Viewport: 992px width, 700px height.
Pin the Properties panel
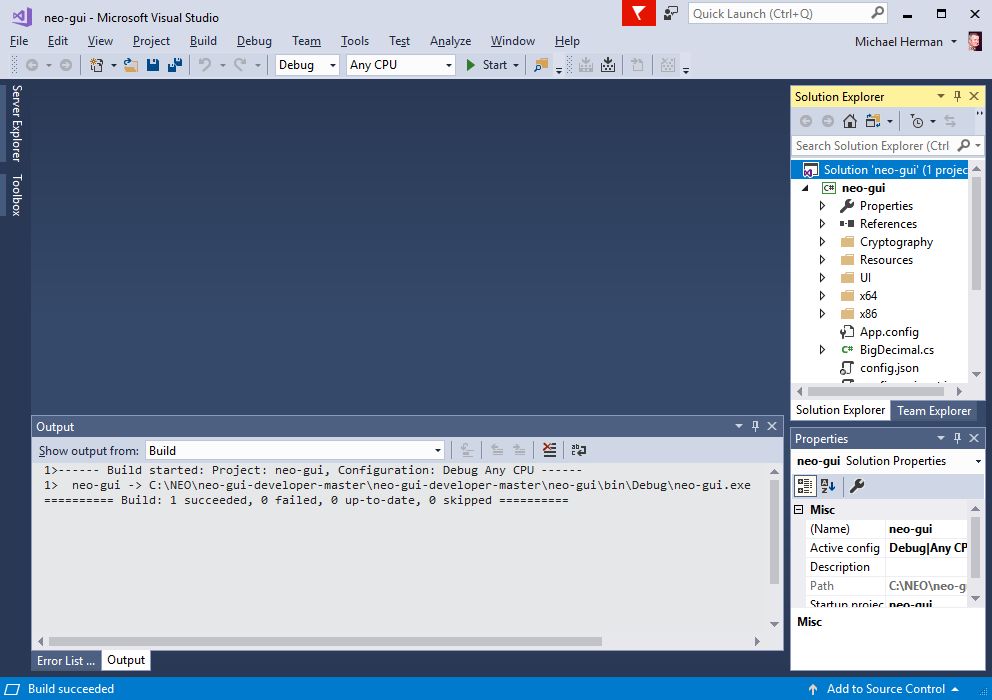[x=957, y=438]
